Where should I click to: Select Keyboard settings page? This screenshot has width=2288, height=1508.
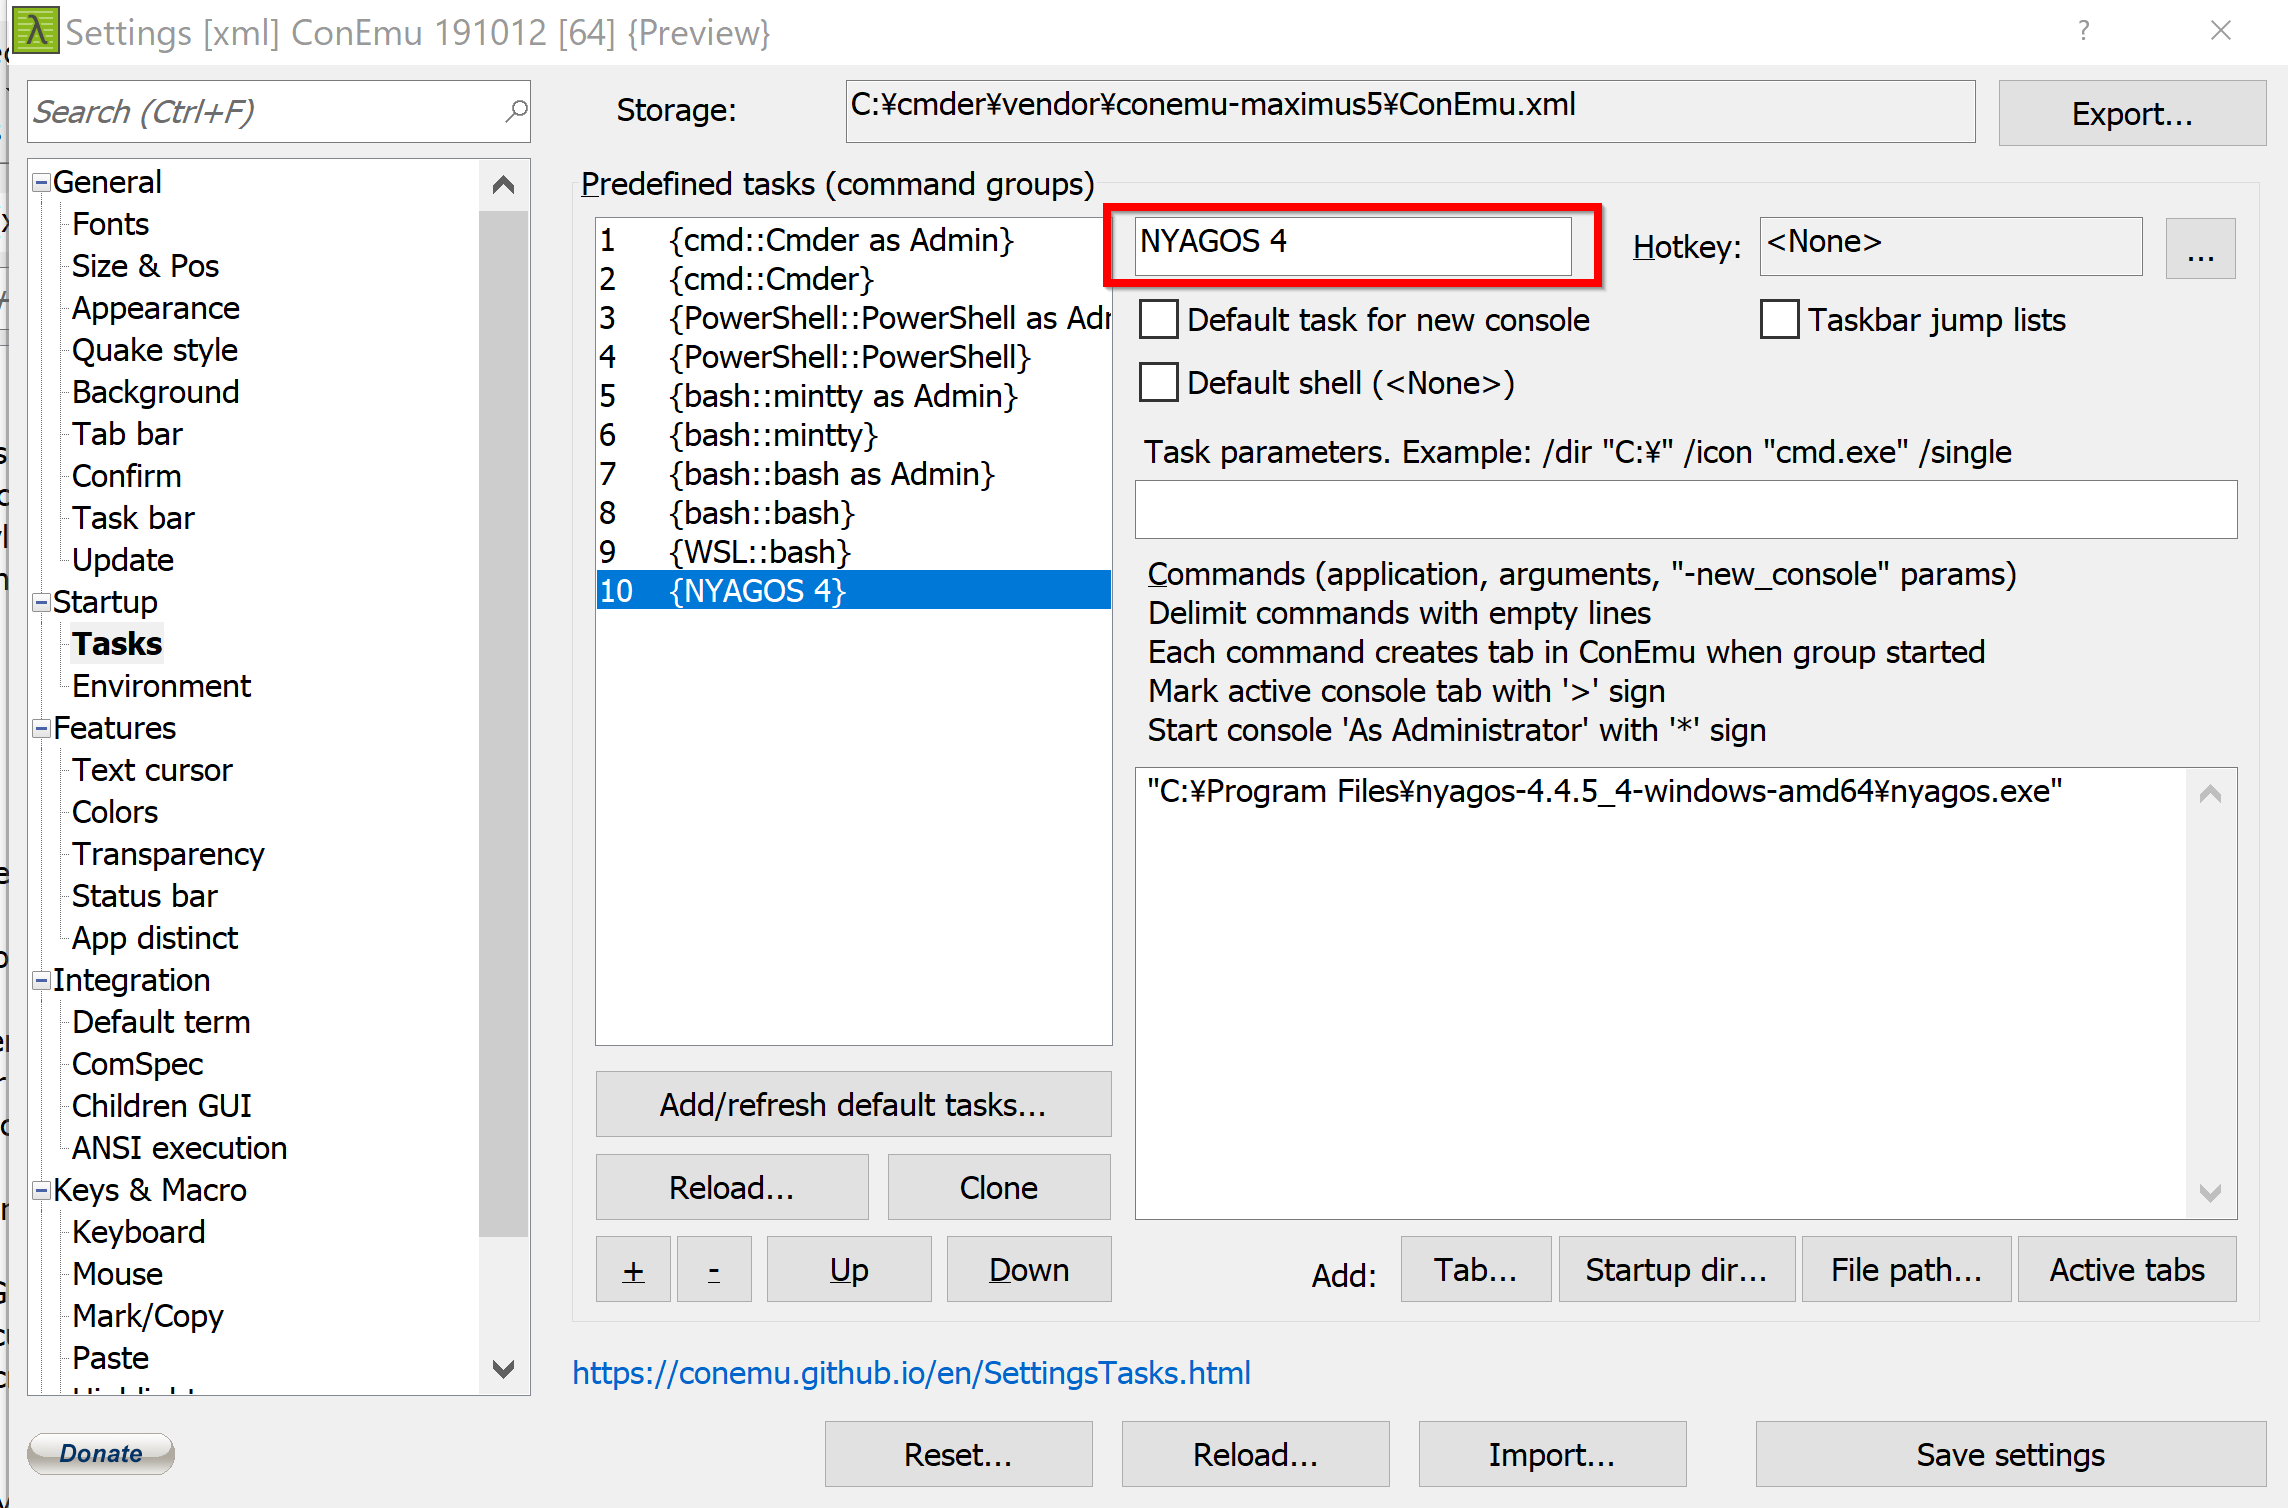[138, 1232]
